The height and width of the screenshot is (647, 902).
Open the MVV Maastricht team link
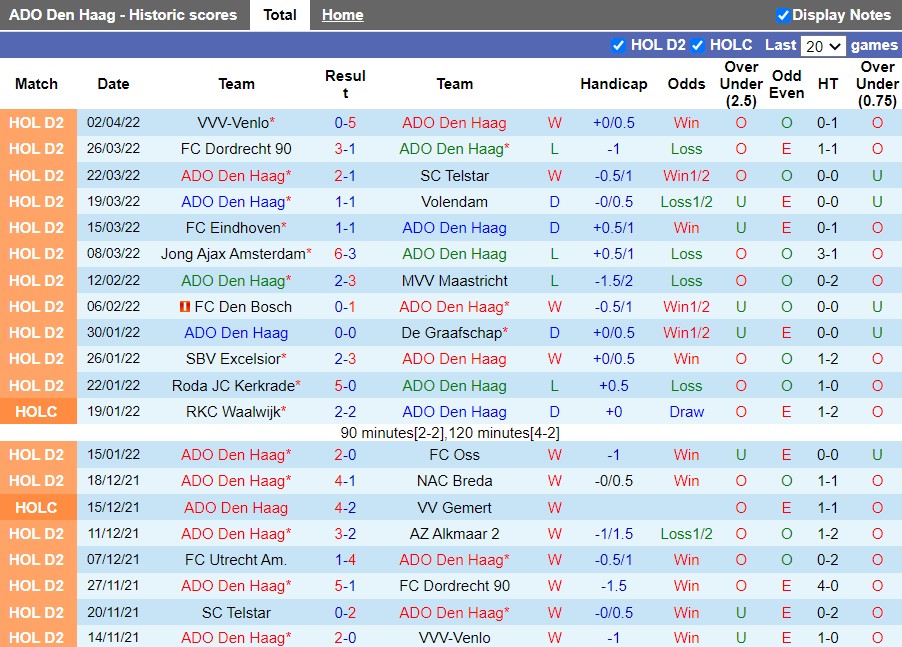pyautogui.click(x=454, y=281)
